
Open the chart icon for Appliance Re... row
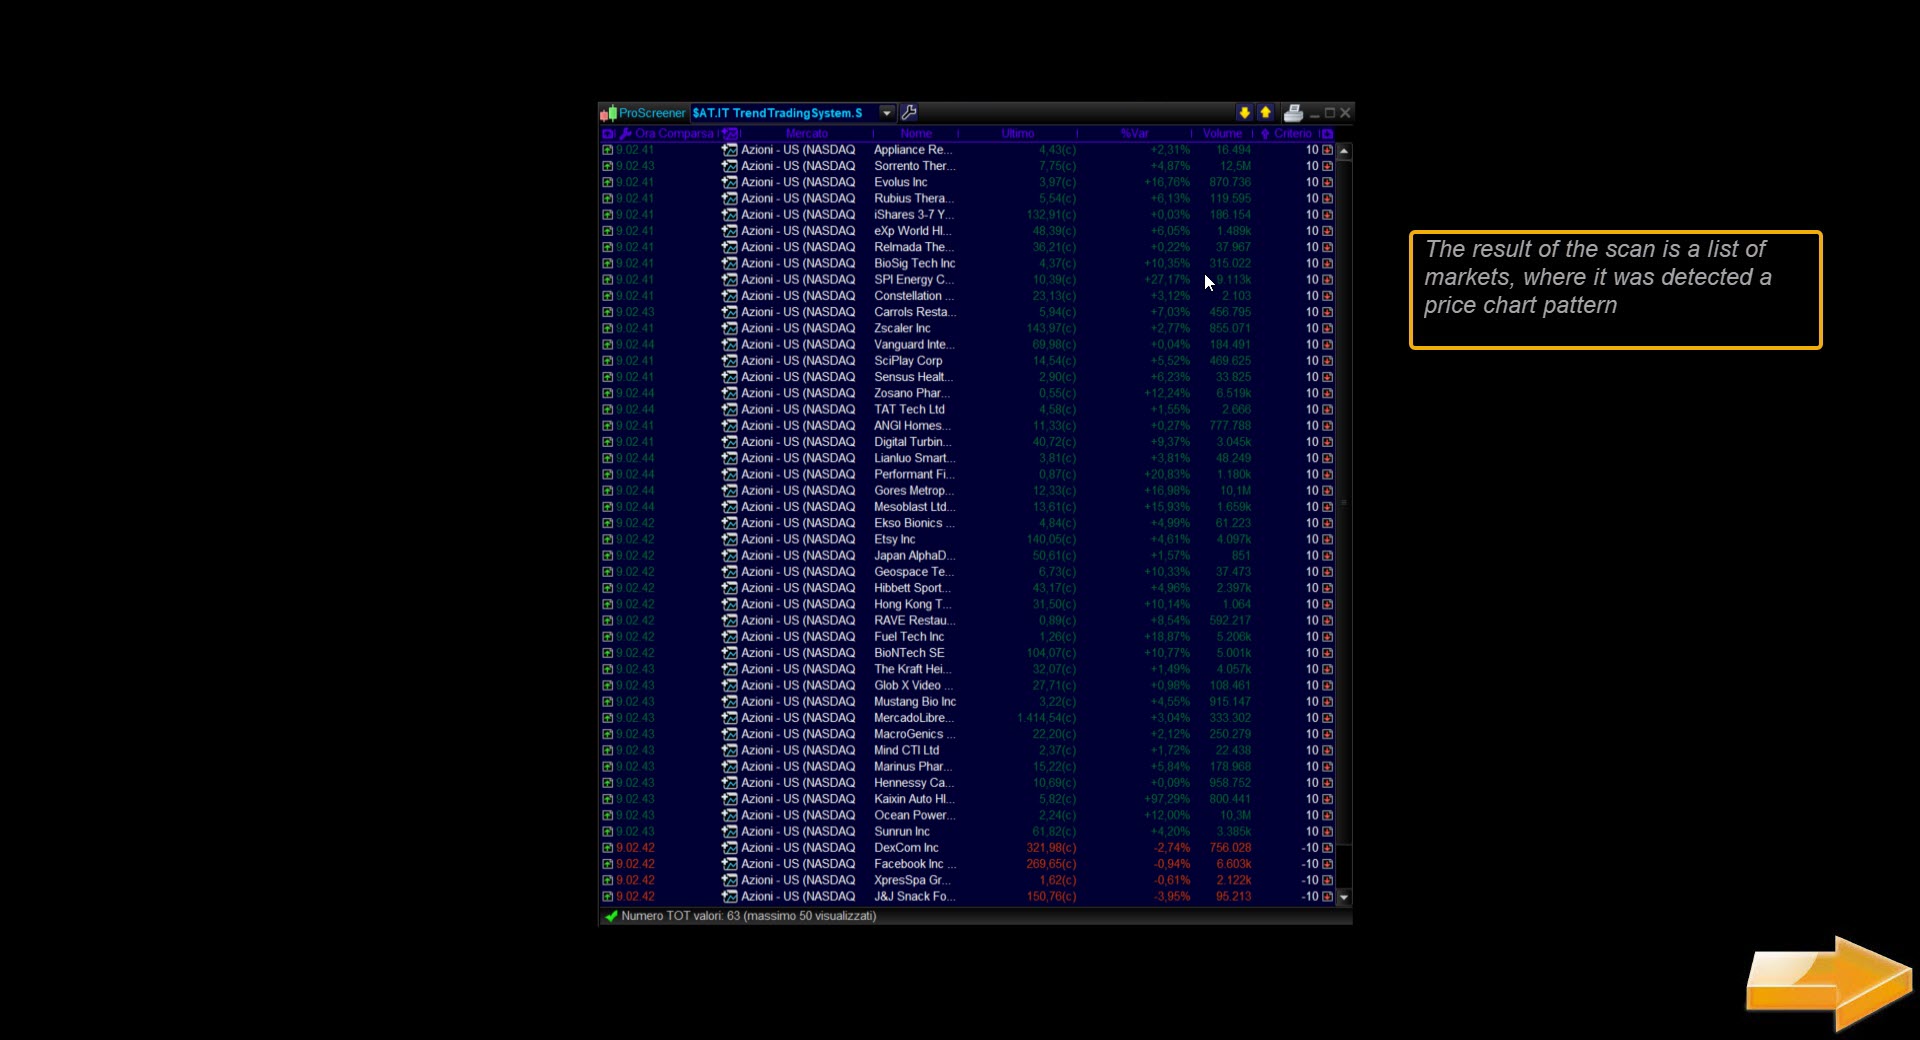(730, 150)
